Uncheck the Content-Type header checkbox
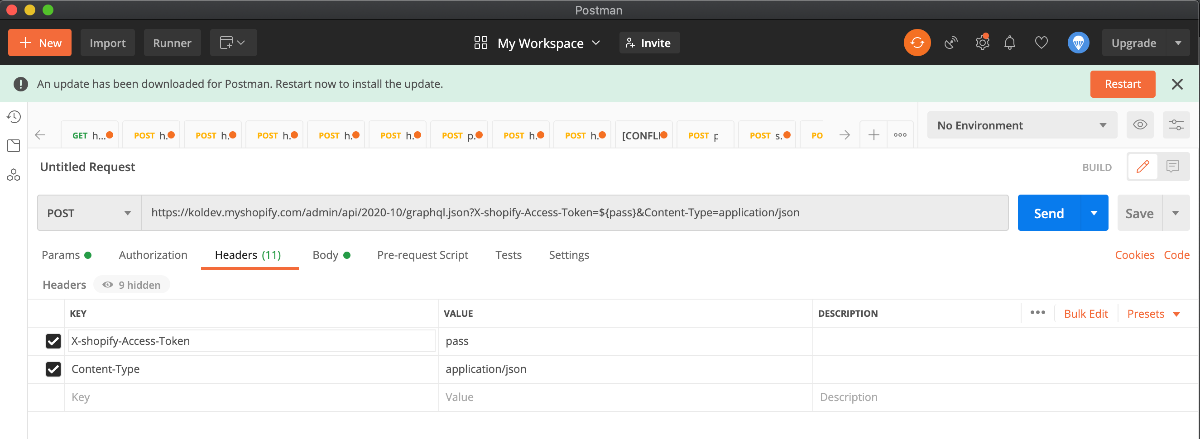Screen dimensions: 1200x439 [x=54, y=369]
